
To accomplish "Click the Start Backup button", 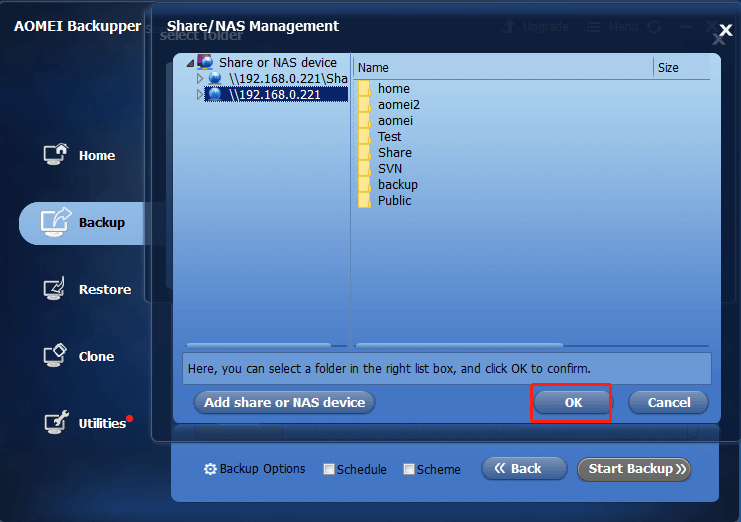I will pyautogui.click(x=634, y=469).
